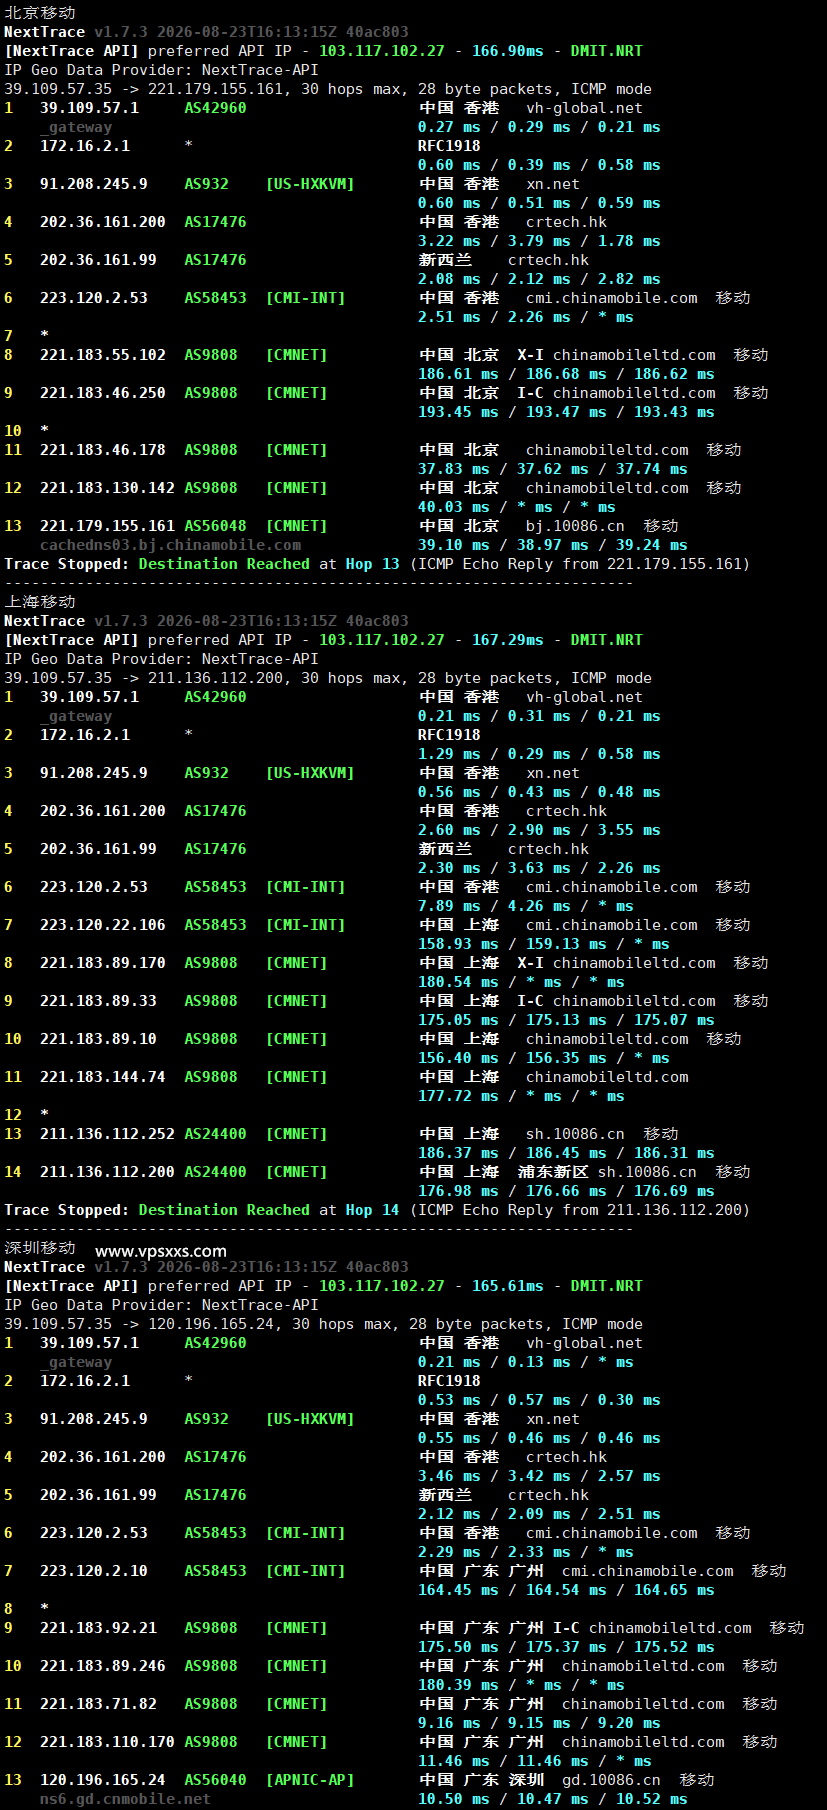Select the 深圳移动 section heading

click(40, 1247)
